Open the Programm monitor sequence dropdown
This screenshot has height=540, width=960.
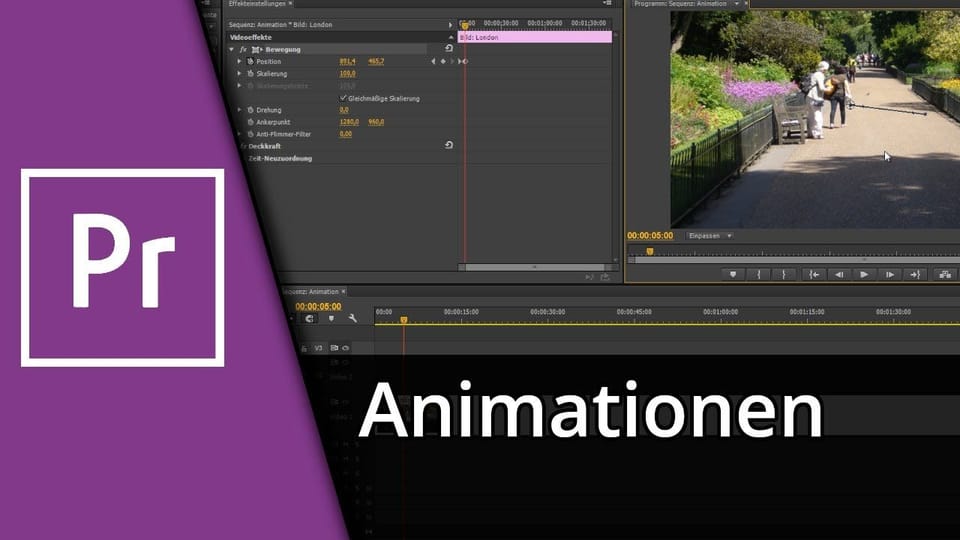737,4
